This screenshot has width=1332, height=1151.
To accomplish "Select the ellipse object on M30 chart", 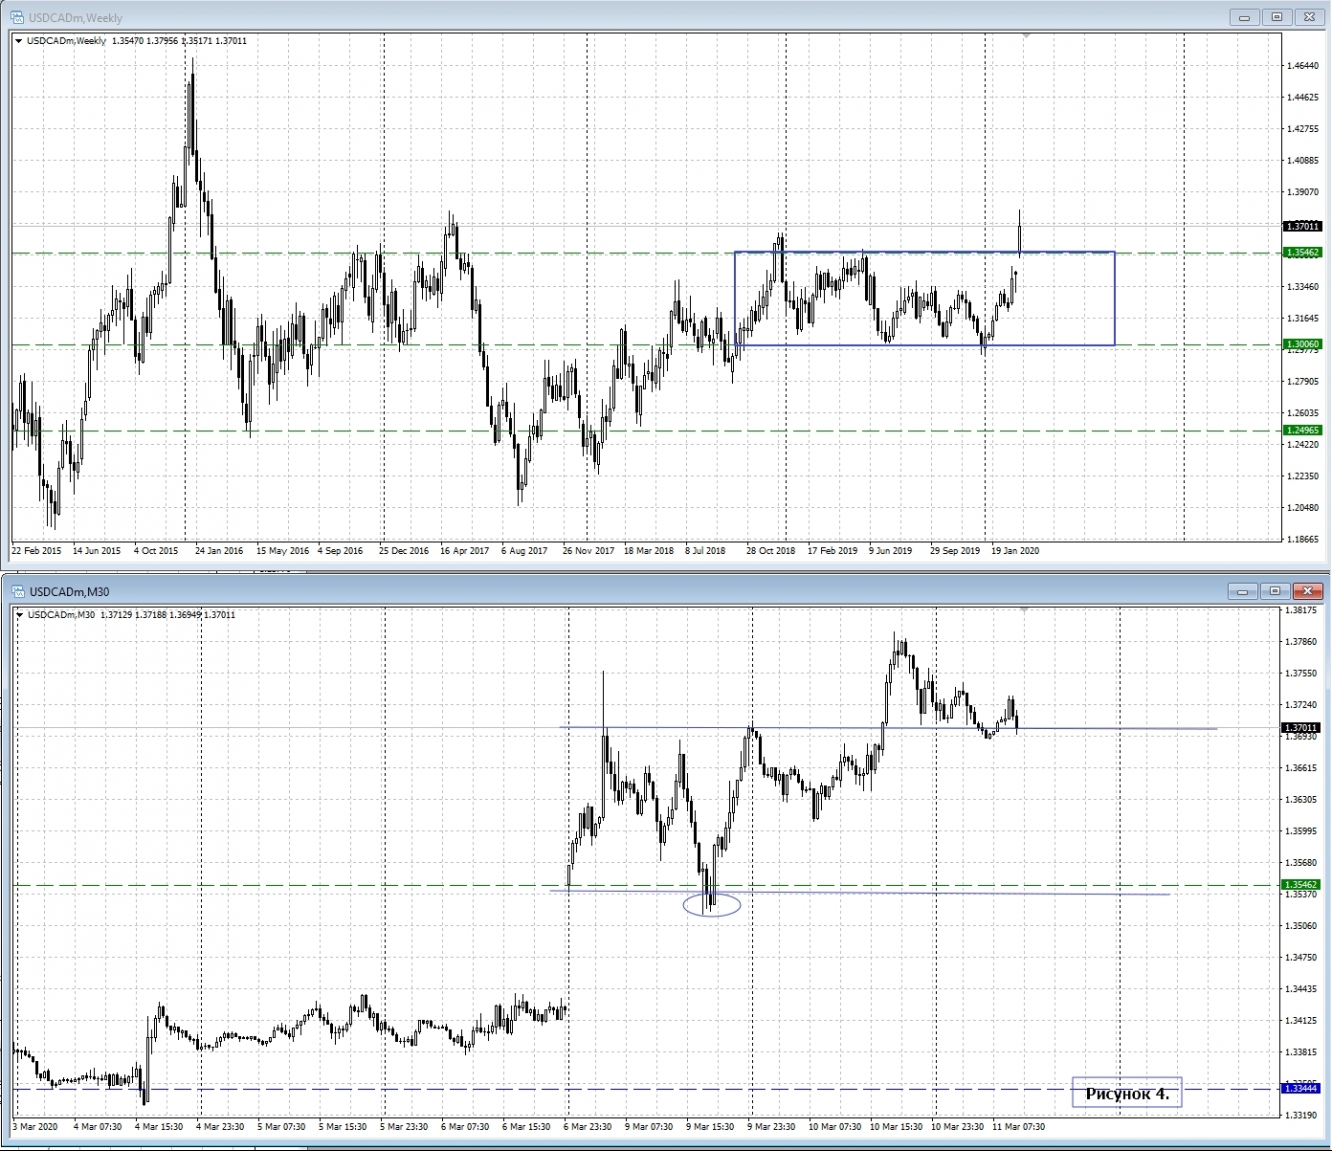I will 712,906.
